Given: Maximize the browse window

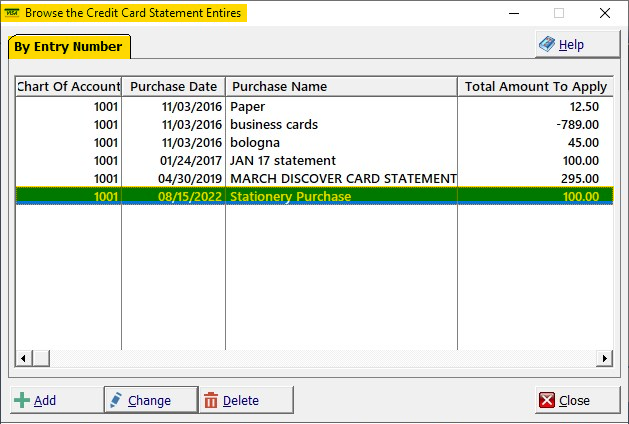Looking at the screenshot, I should (x=559, y=13).
